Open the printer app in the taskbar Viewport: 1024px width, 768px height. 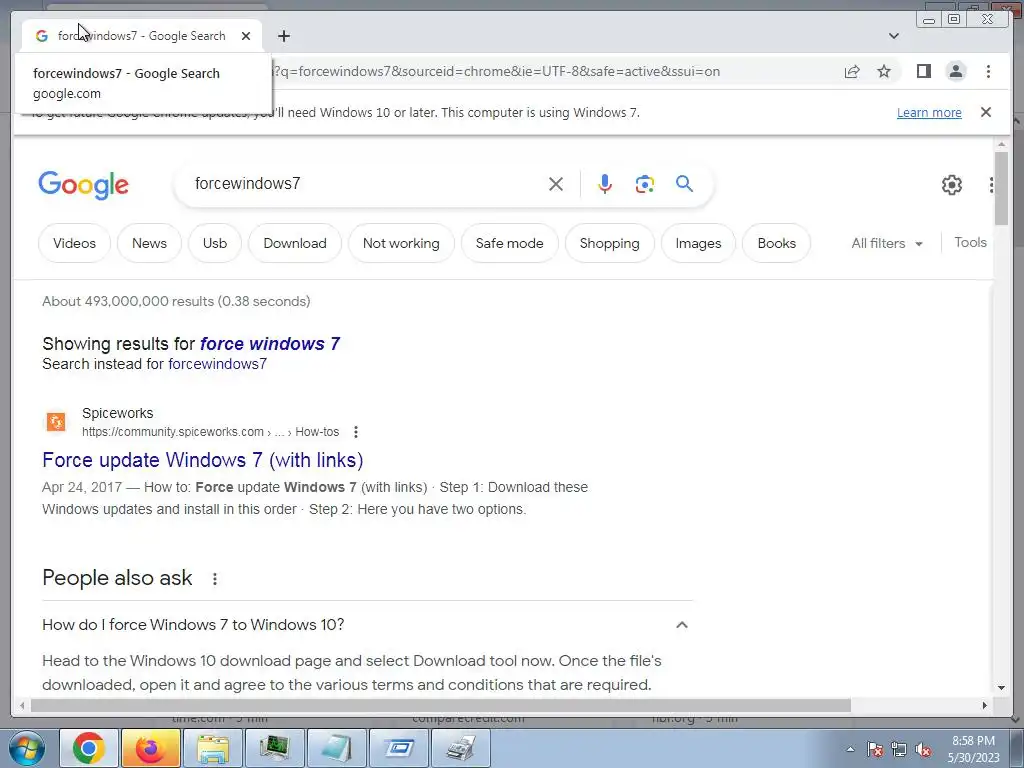tap(460, 748)
